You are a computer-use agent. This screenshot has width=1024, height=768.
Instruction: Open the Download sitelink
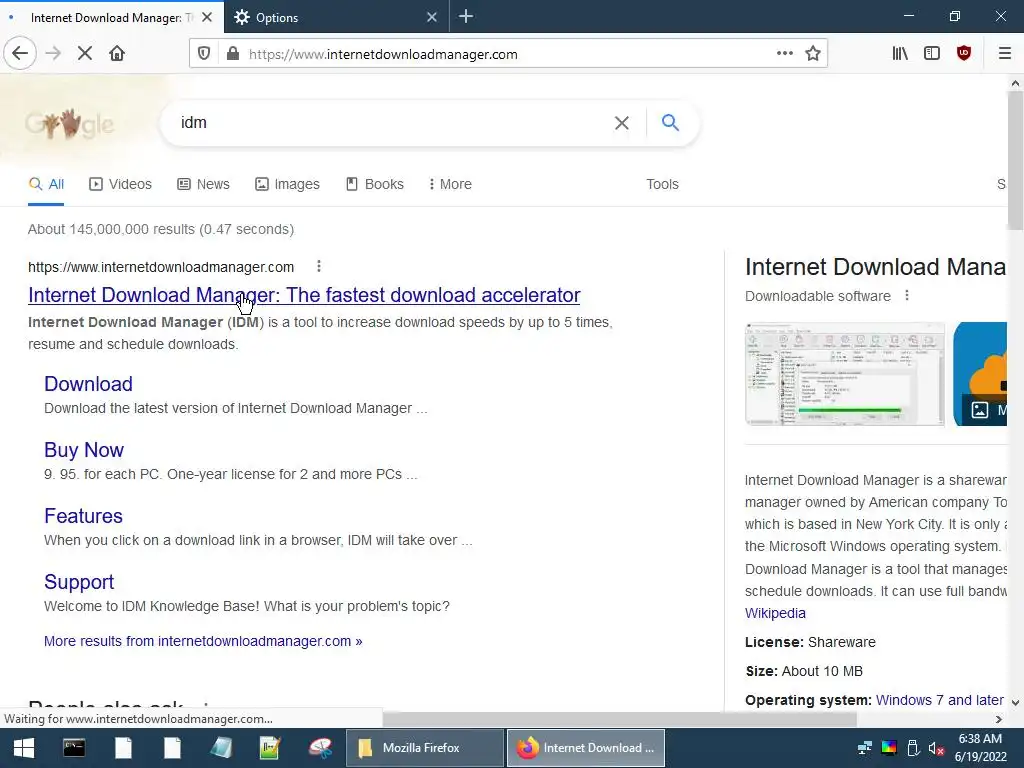[x=88, y=384]
